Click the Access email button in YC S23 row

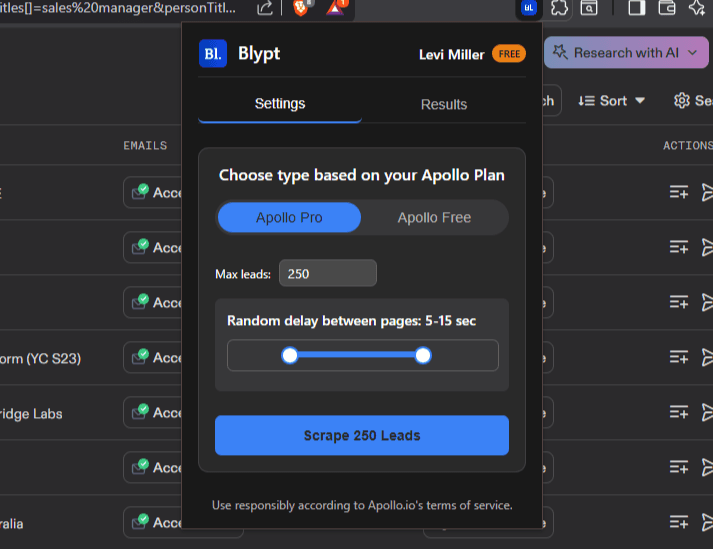click(153, 358)
